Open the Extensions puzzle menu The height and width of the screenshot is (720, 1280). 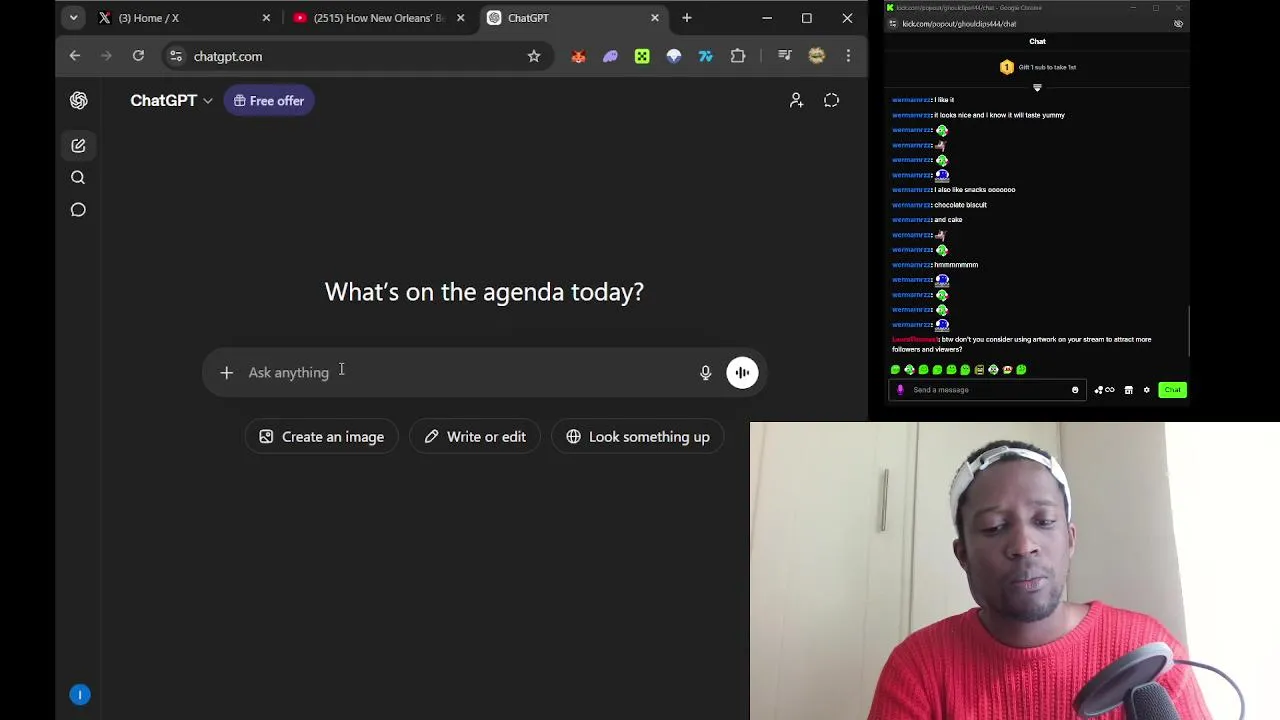[738, 57]
